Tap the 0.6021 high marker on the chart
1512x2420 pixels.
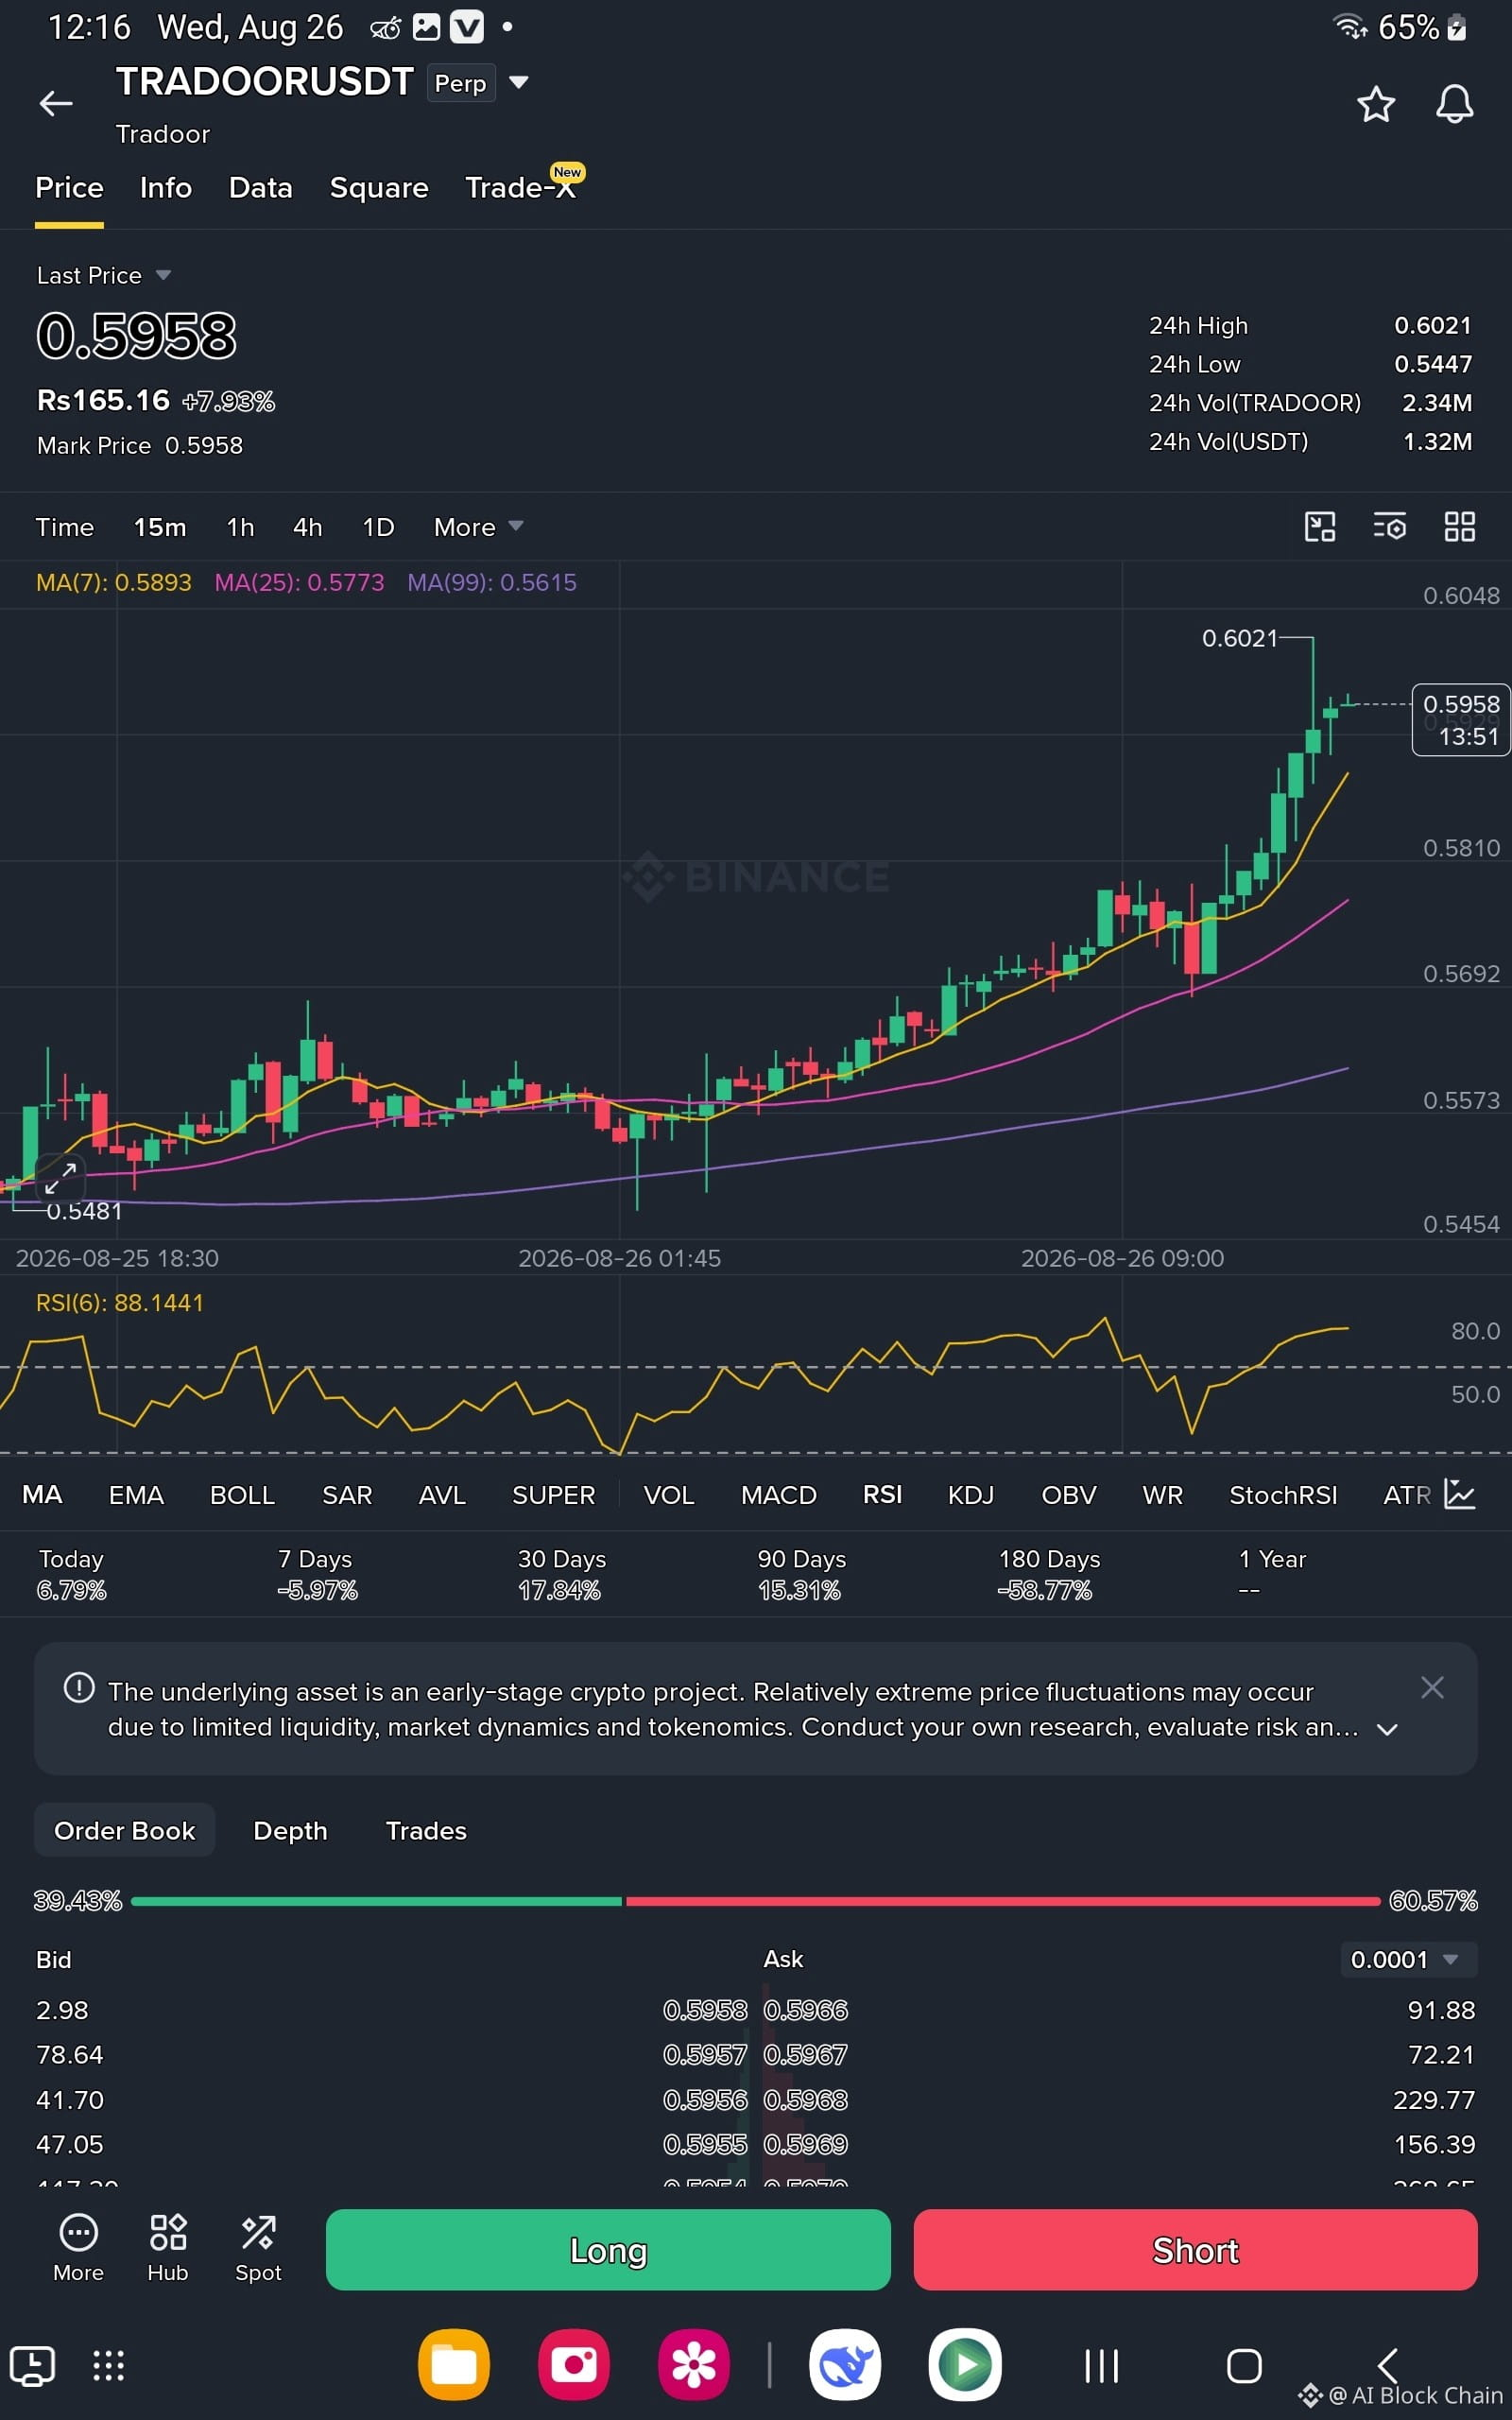1239,638
